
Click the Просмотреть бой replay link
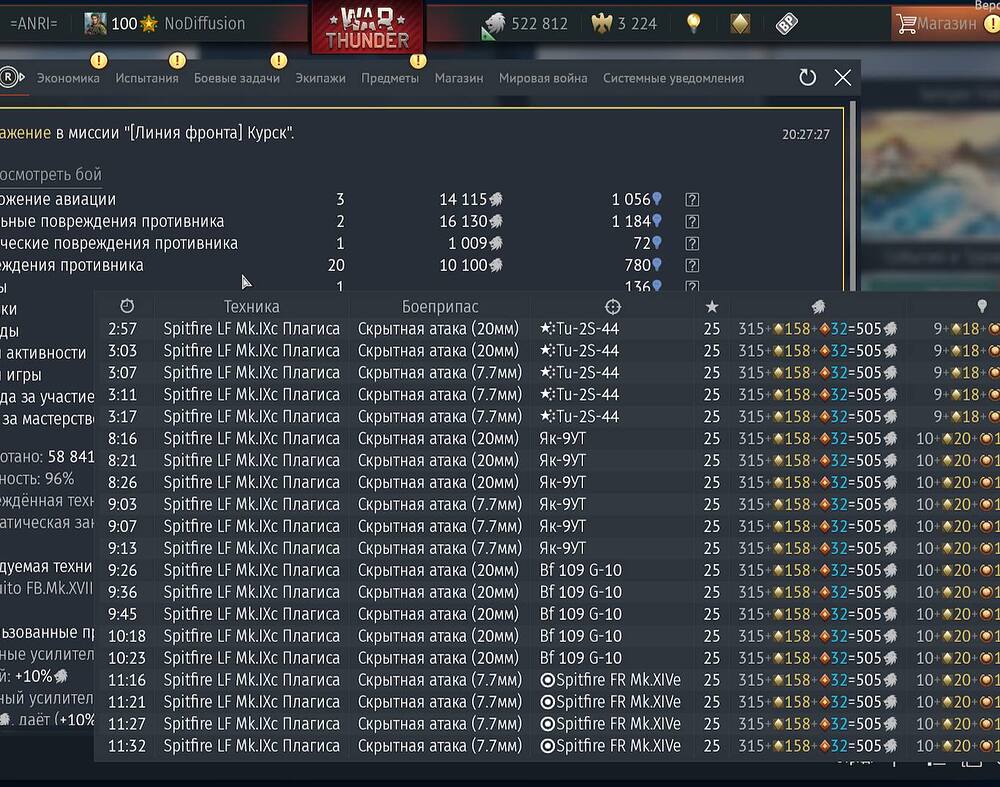coord(50,175)
